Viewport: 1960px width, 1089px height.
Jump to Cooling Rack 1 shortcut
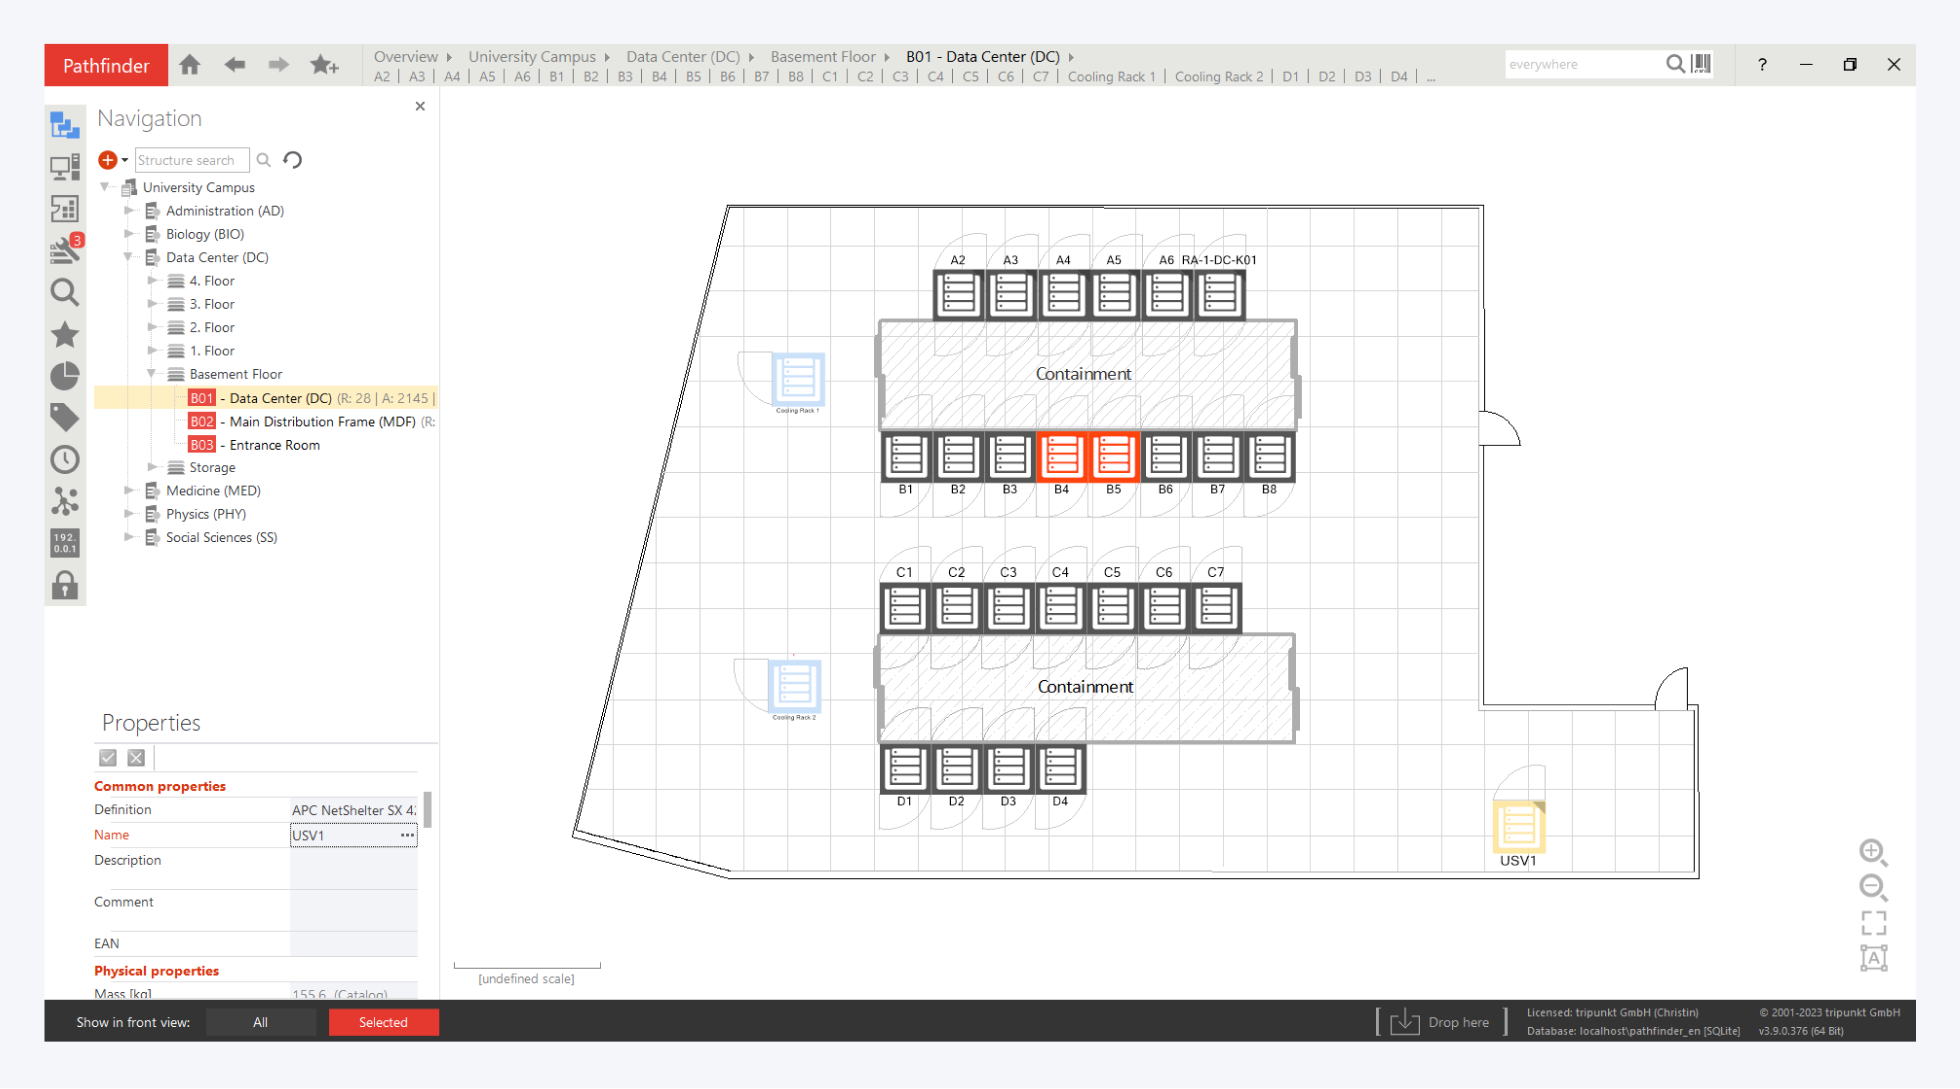pyautogui.click(x=1110, y=77)
